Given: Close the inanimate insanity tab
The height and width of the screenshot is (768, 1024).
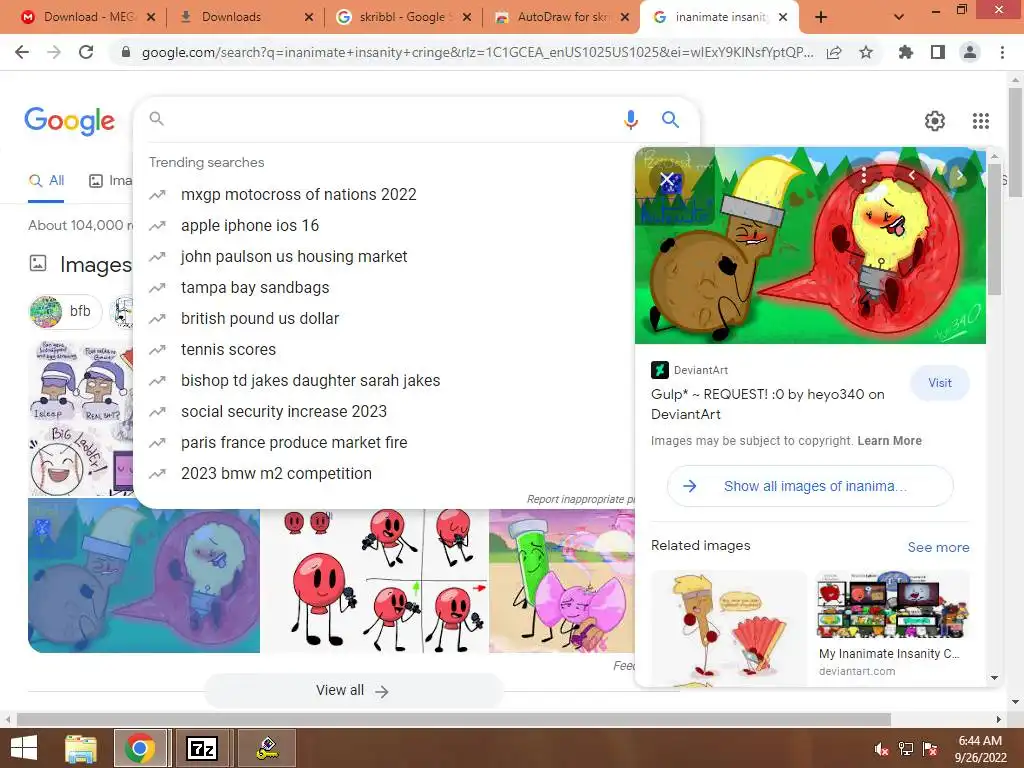Looking at the screenshot, I should tap(783, 17).
